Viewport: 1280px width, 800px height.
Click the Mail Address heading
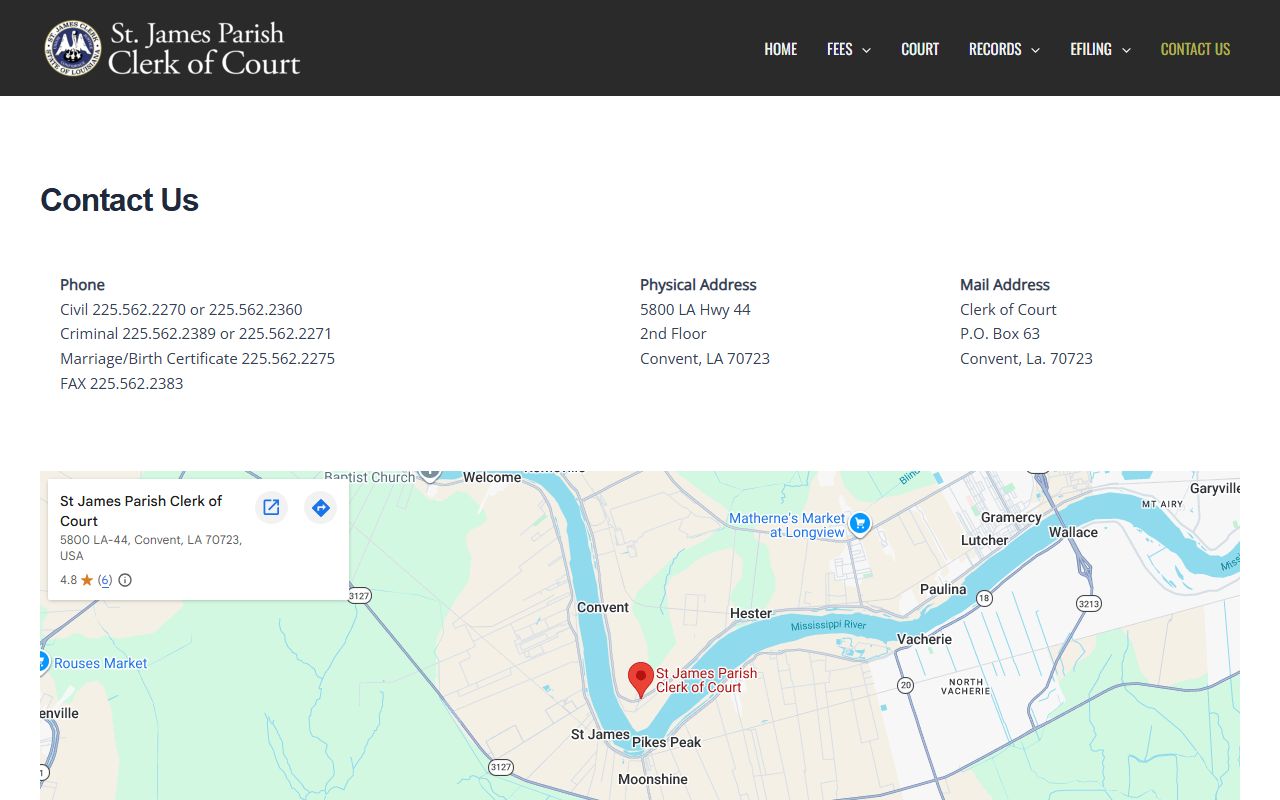click(x=1005, y=284)
